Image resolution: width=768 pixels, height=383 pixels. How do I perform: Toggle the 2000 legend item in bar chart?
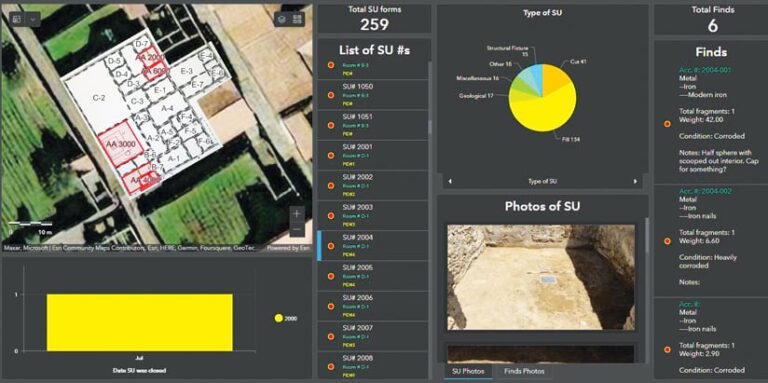pos(286,318)
